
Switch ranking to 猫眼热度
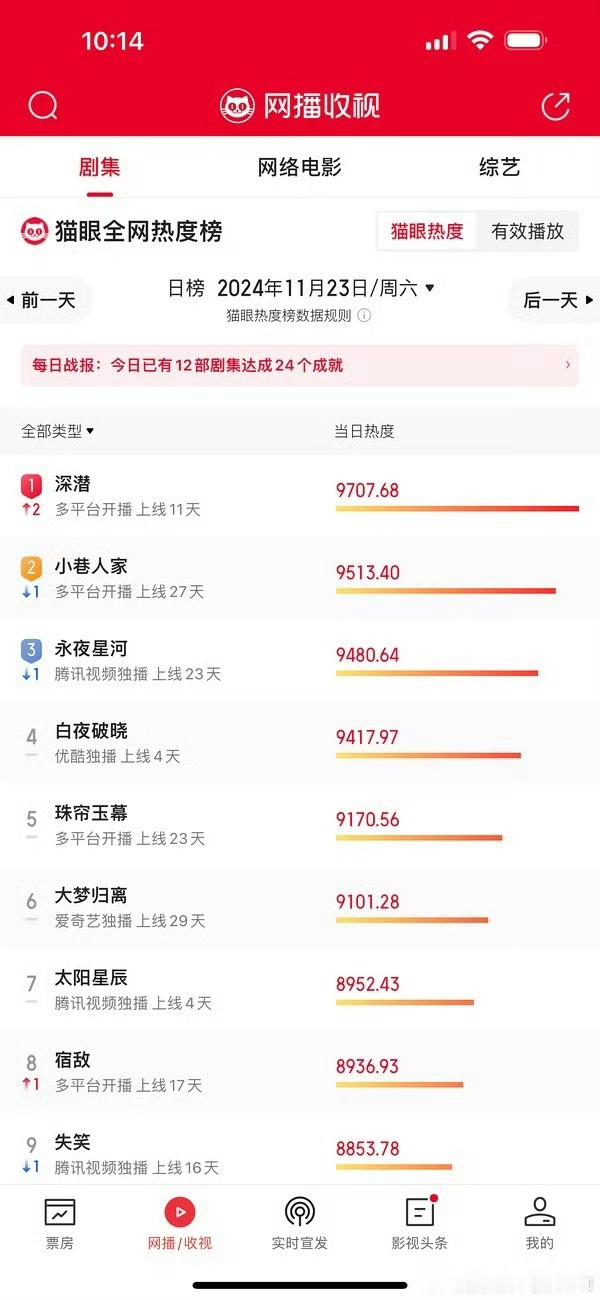coord(427,232)
